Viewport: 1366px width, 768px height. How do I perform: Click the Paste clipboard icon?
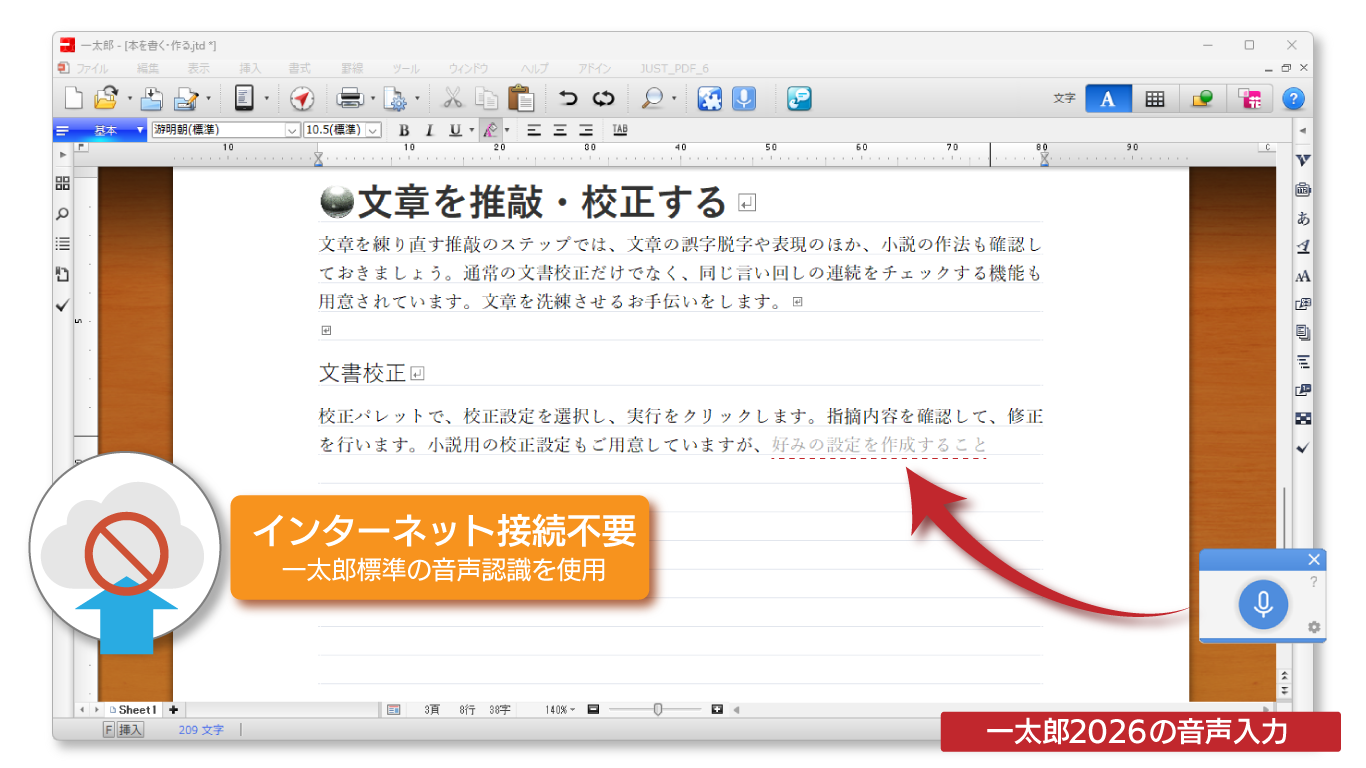521,98
